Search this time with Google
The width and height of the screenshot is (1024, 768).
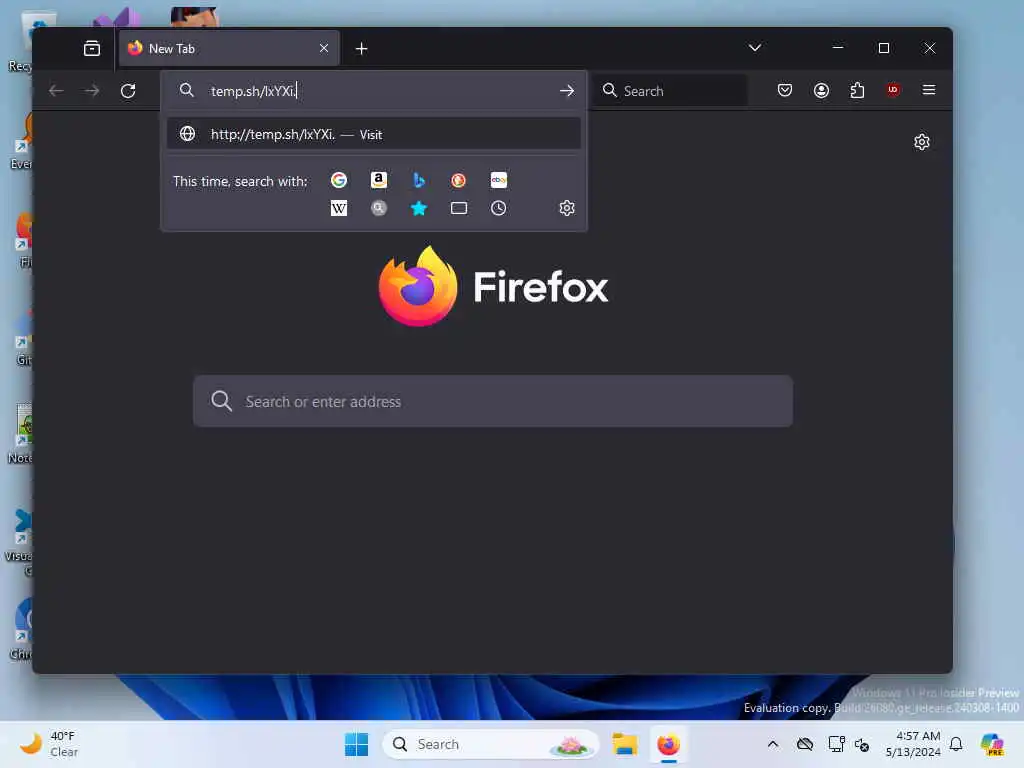tap(339, 180)
